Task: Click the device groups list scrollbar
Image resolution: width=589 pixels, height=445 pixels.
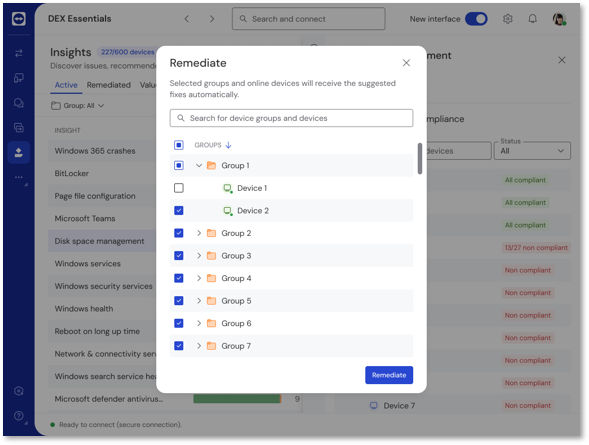Action: pos(420,158)
